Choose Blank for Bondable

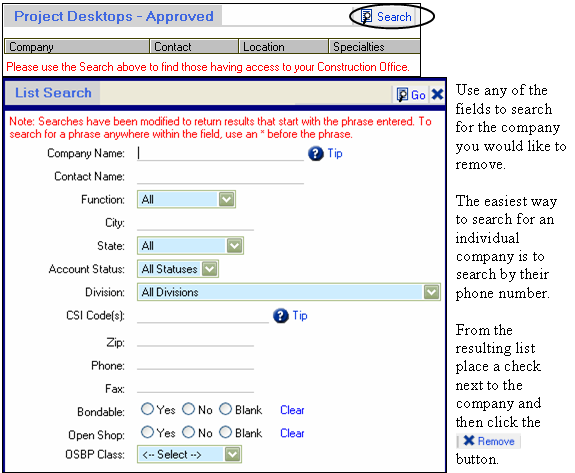click(x=226, y=409)
